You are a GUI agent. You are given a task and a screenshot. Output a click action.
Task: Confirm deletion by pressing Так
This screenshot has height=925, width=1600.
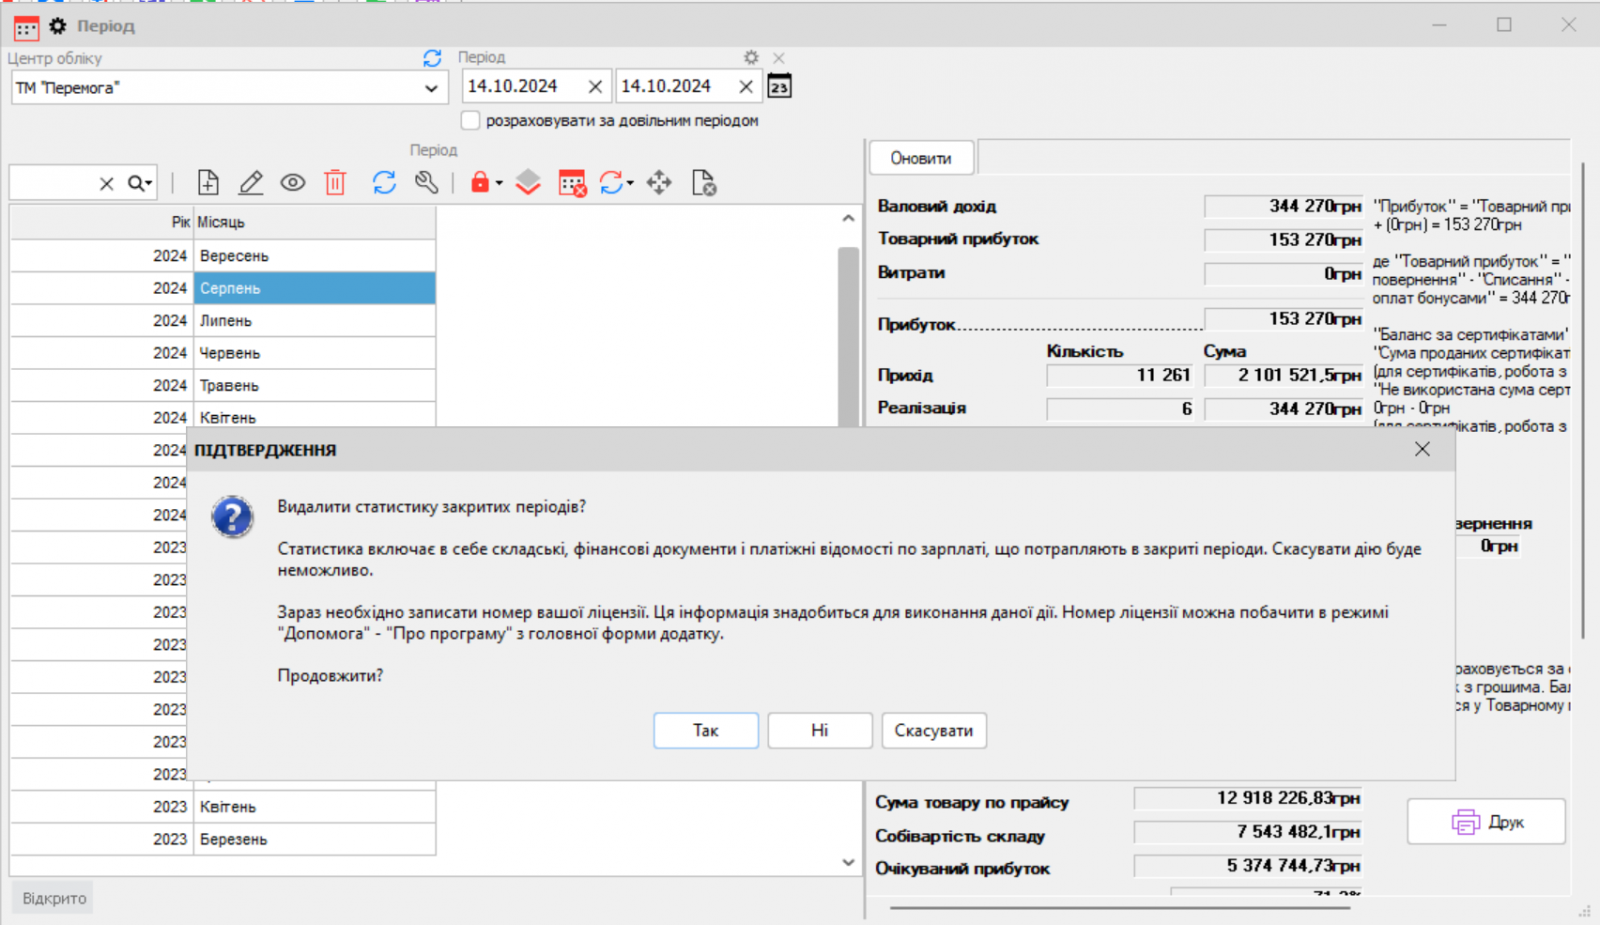pos(705,730)
